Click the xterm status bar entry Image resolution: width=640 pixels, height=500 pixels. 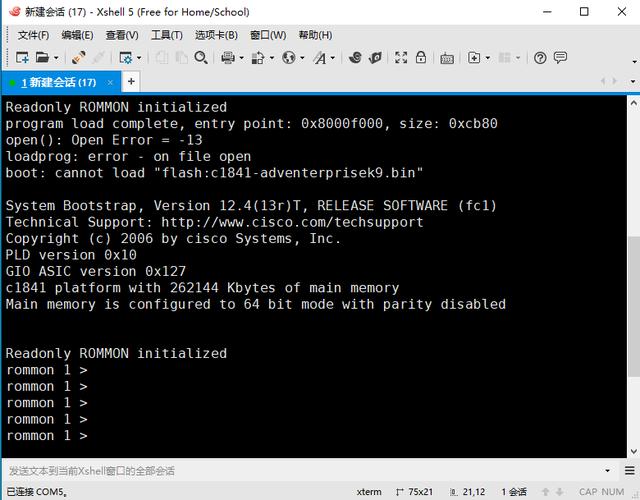click(x=369, y=492)
